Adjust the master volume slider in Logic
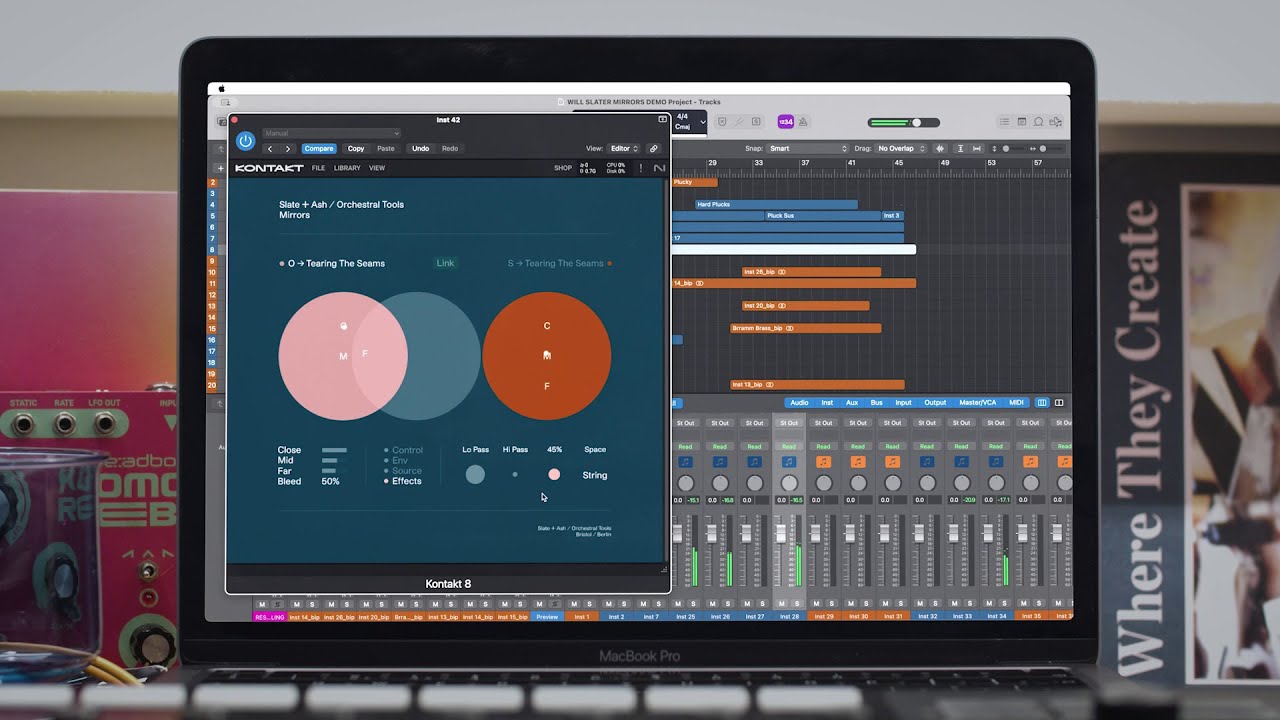The width and height of the screenshot is (1280, 720). 904,122
